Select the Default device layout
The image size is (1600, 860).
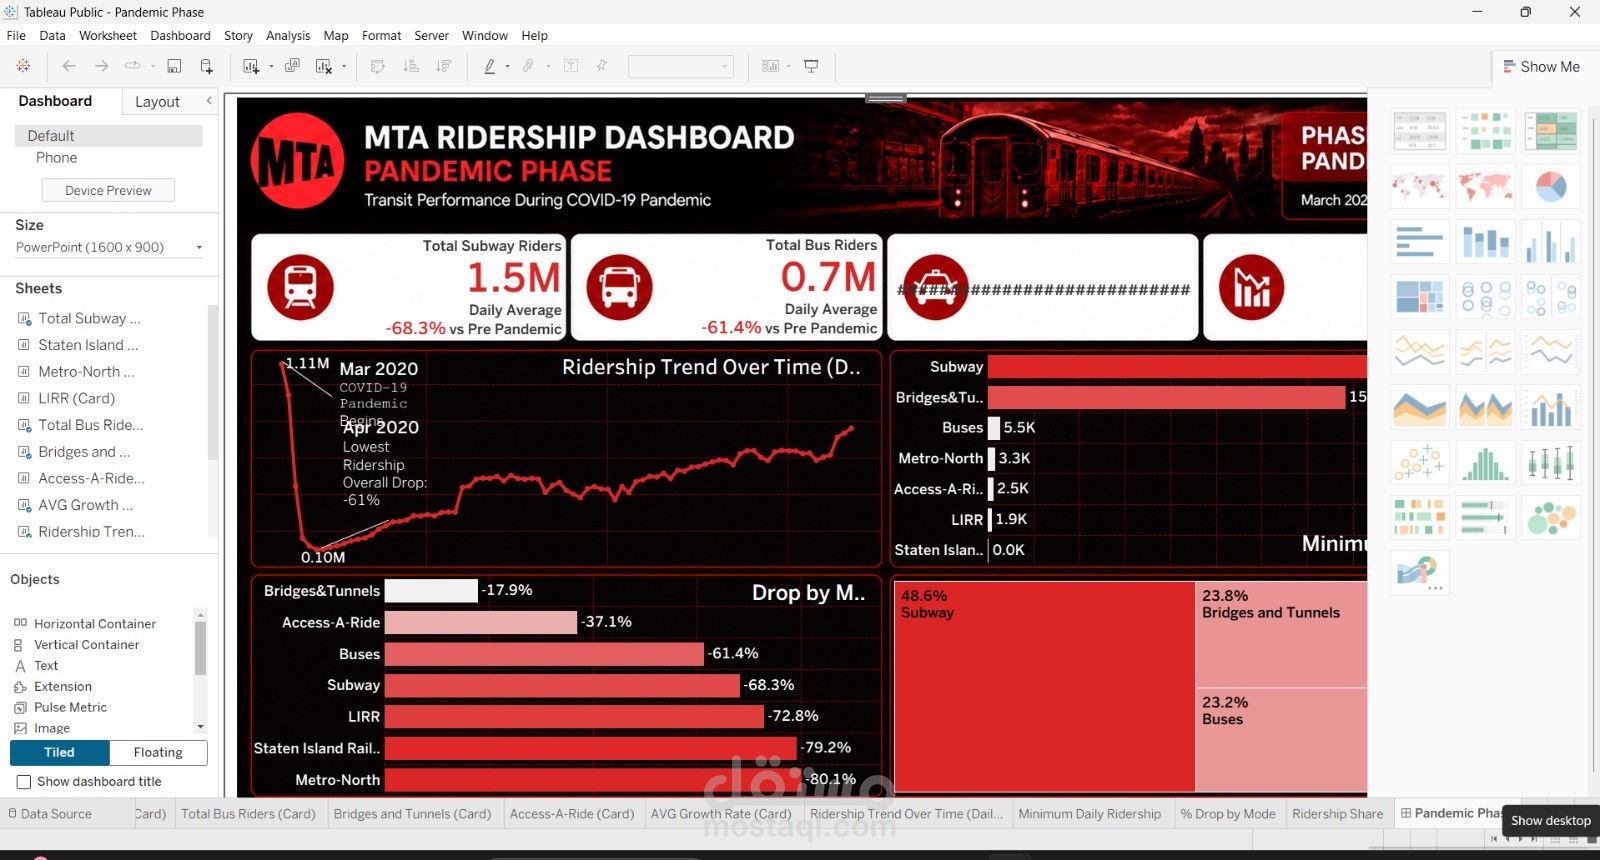[109, 136]
